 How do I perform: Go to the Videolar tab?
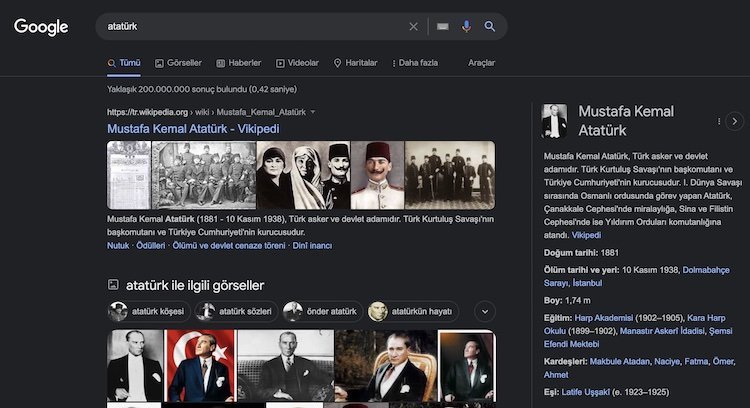[x=297, y=63]
